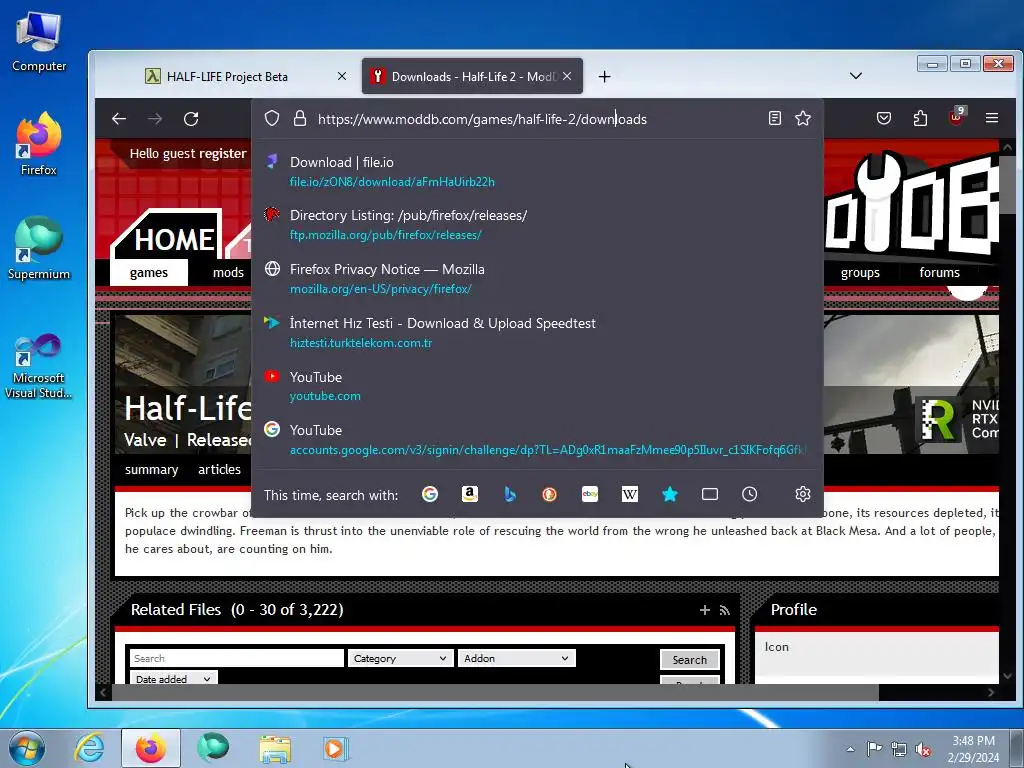1024x768 pixels.
Task: Select Directory Listing /pub/firefox/releases/ suggestion
Action: tap(537, 225)
